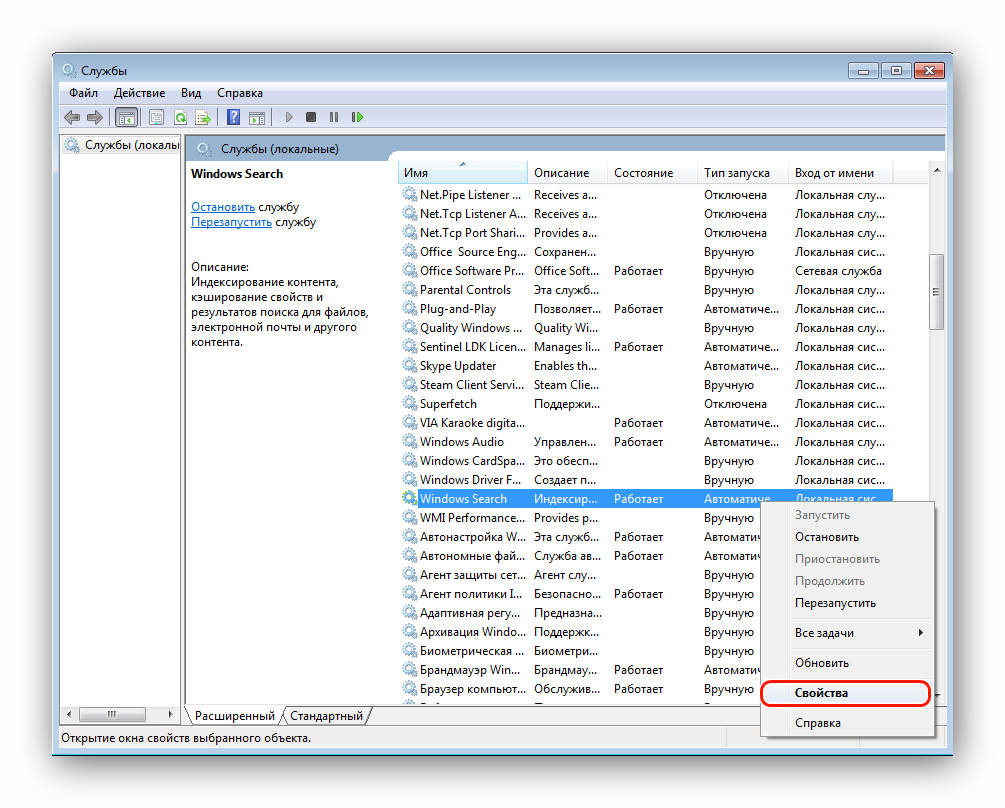The height and width of the screenshot is (808, 1005).
Task: Click the green Refresh toolbar icon
Action: [x=180, y=117]
